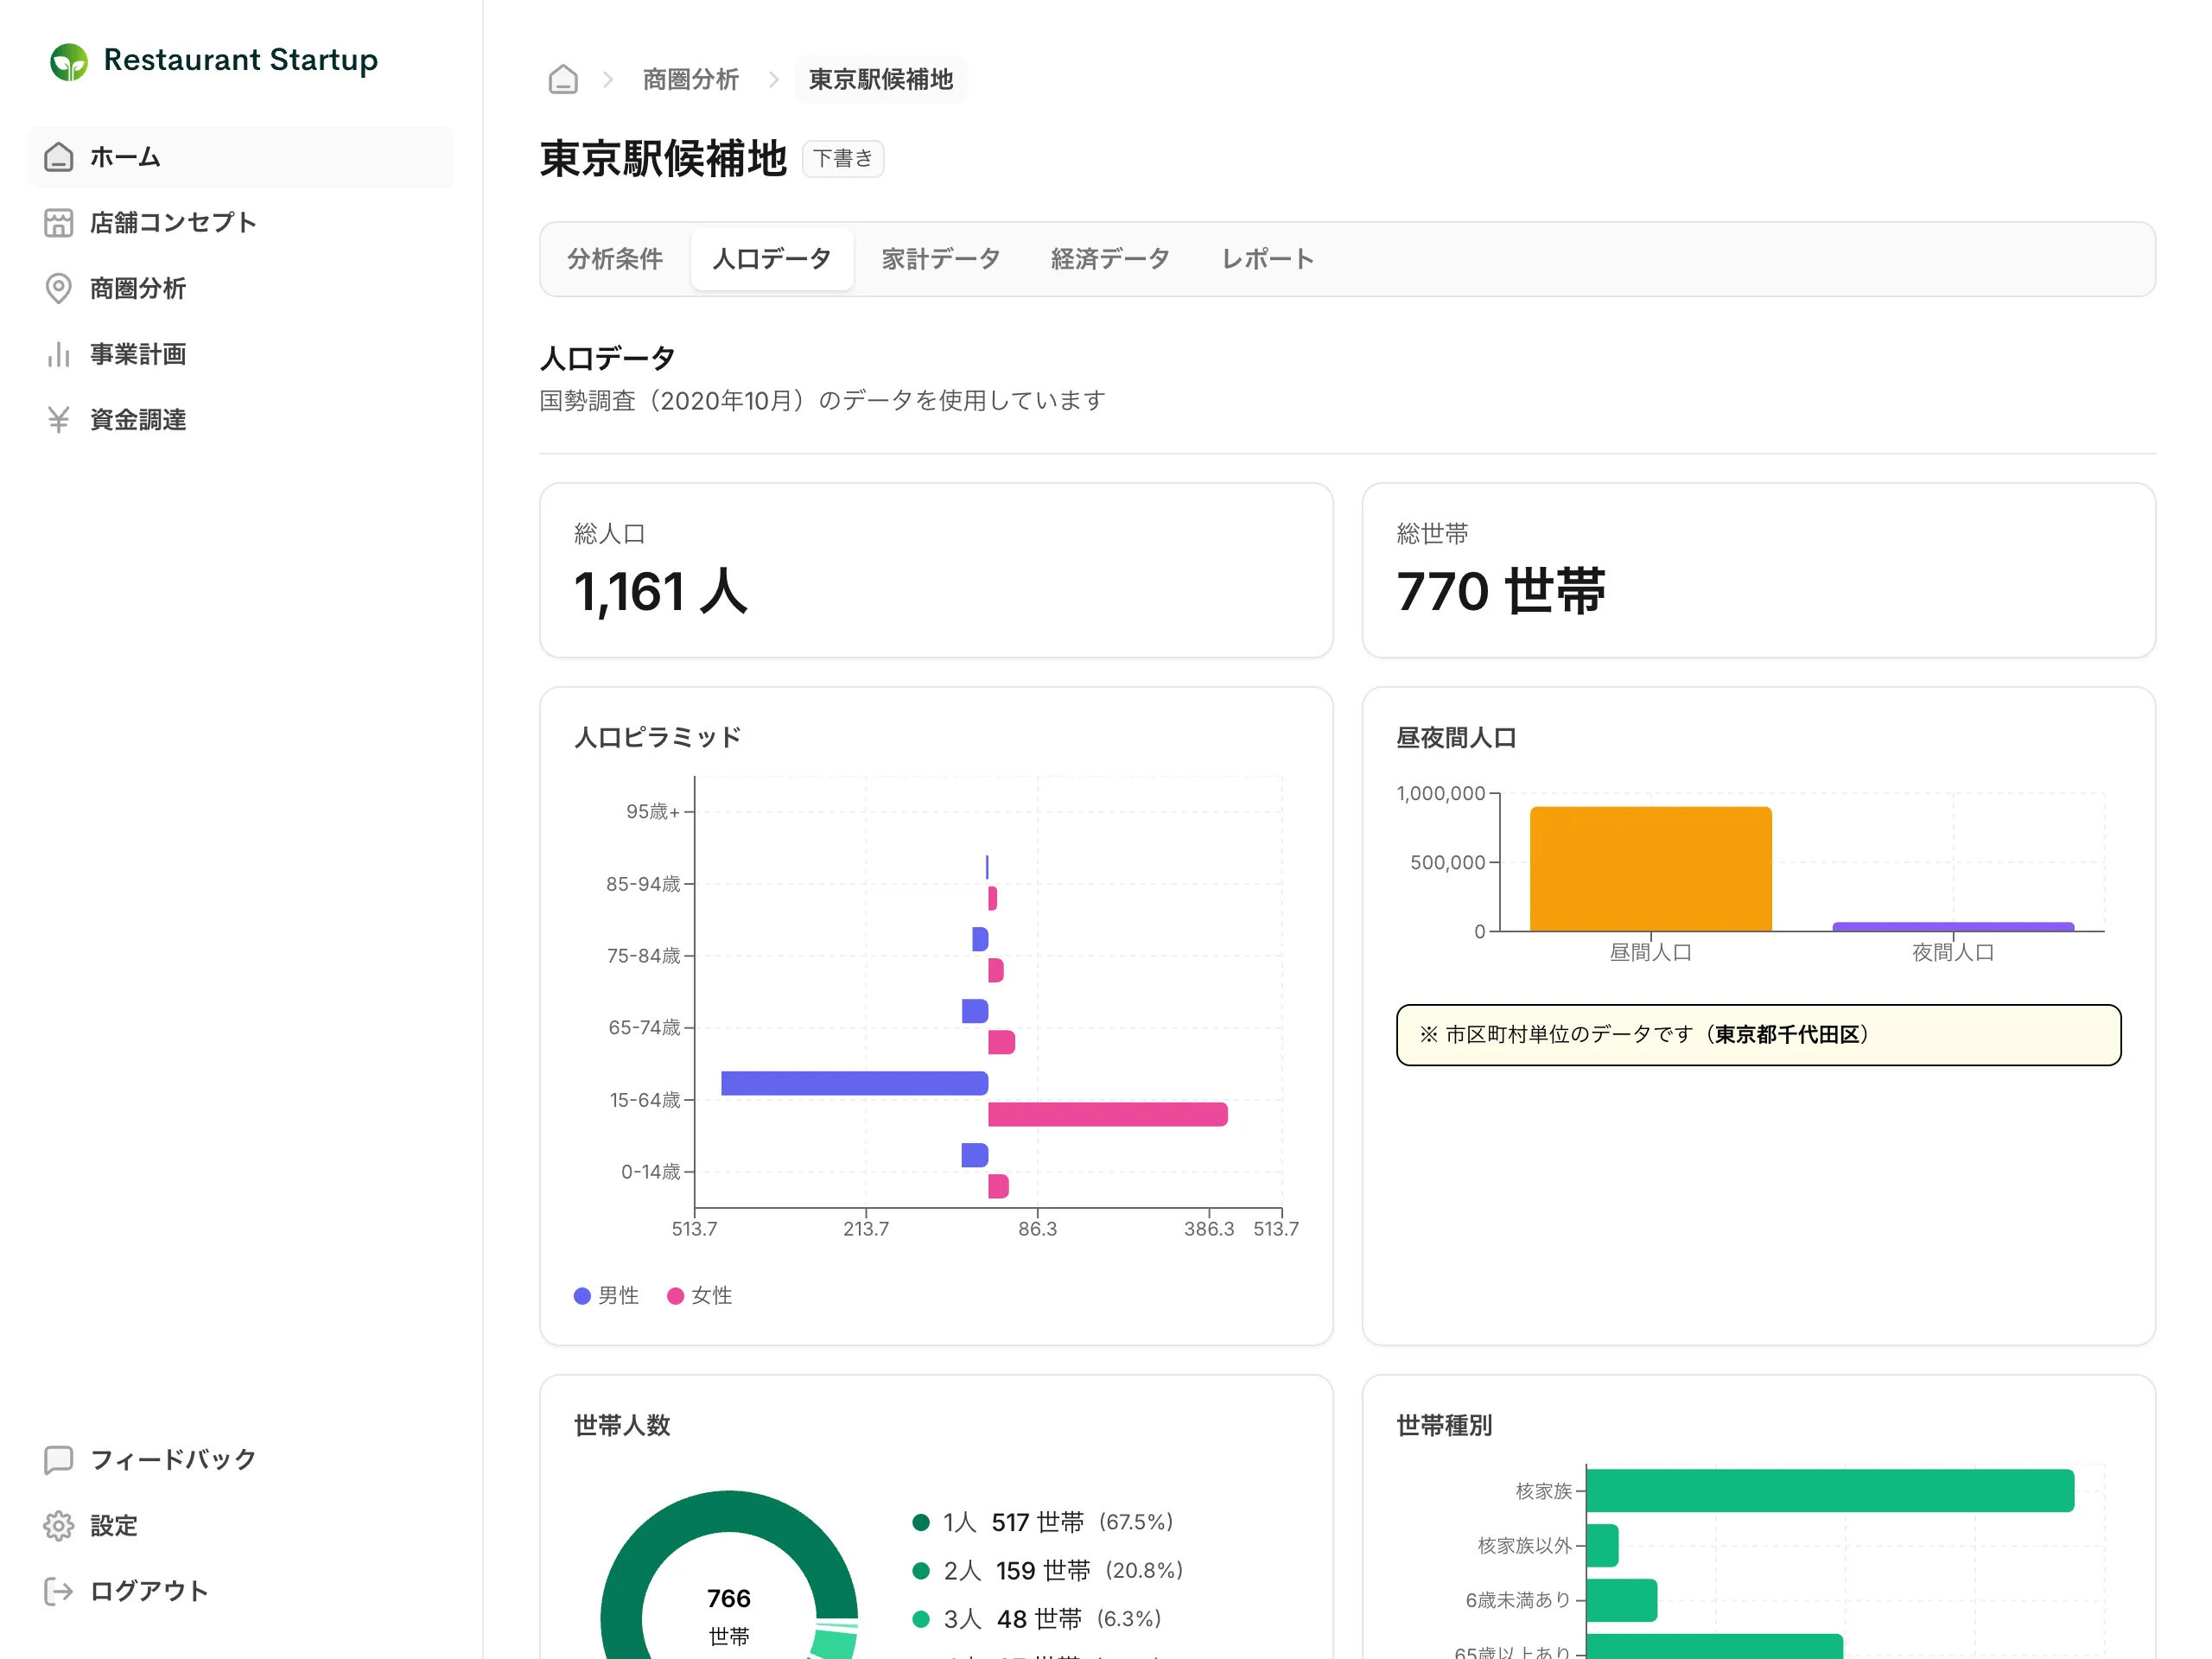Click the breadcrumb chevron after the home icon
This screenshot has width=2212, height=1659.
(x=607, y=79)
